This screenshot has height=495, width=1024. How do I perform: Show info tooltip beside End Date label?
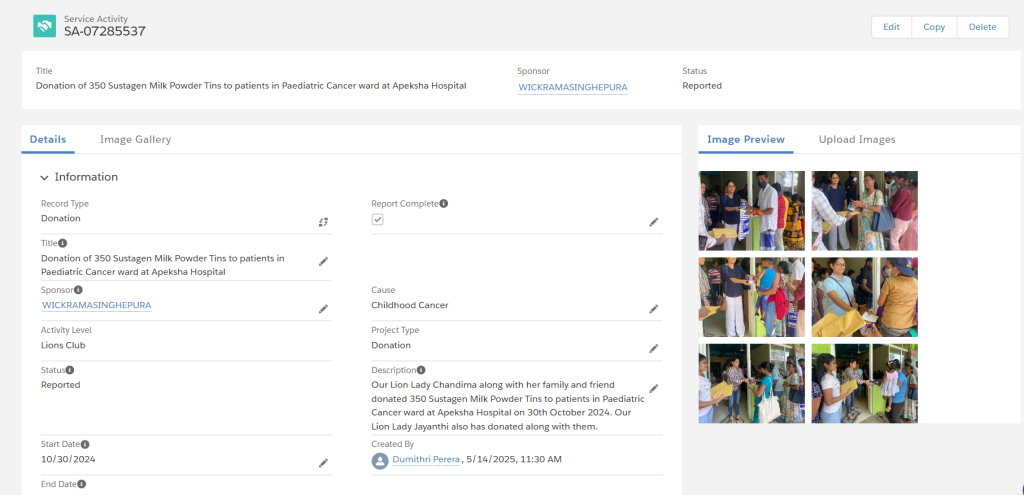[x=82, y=484]
